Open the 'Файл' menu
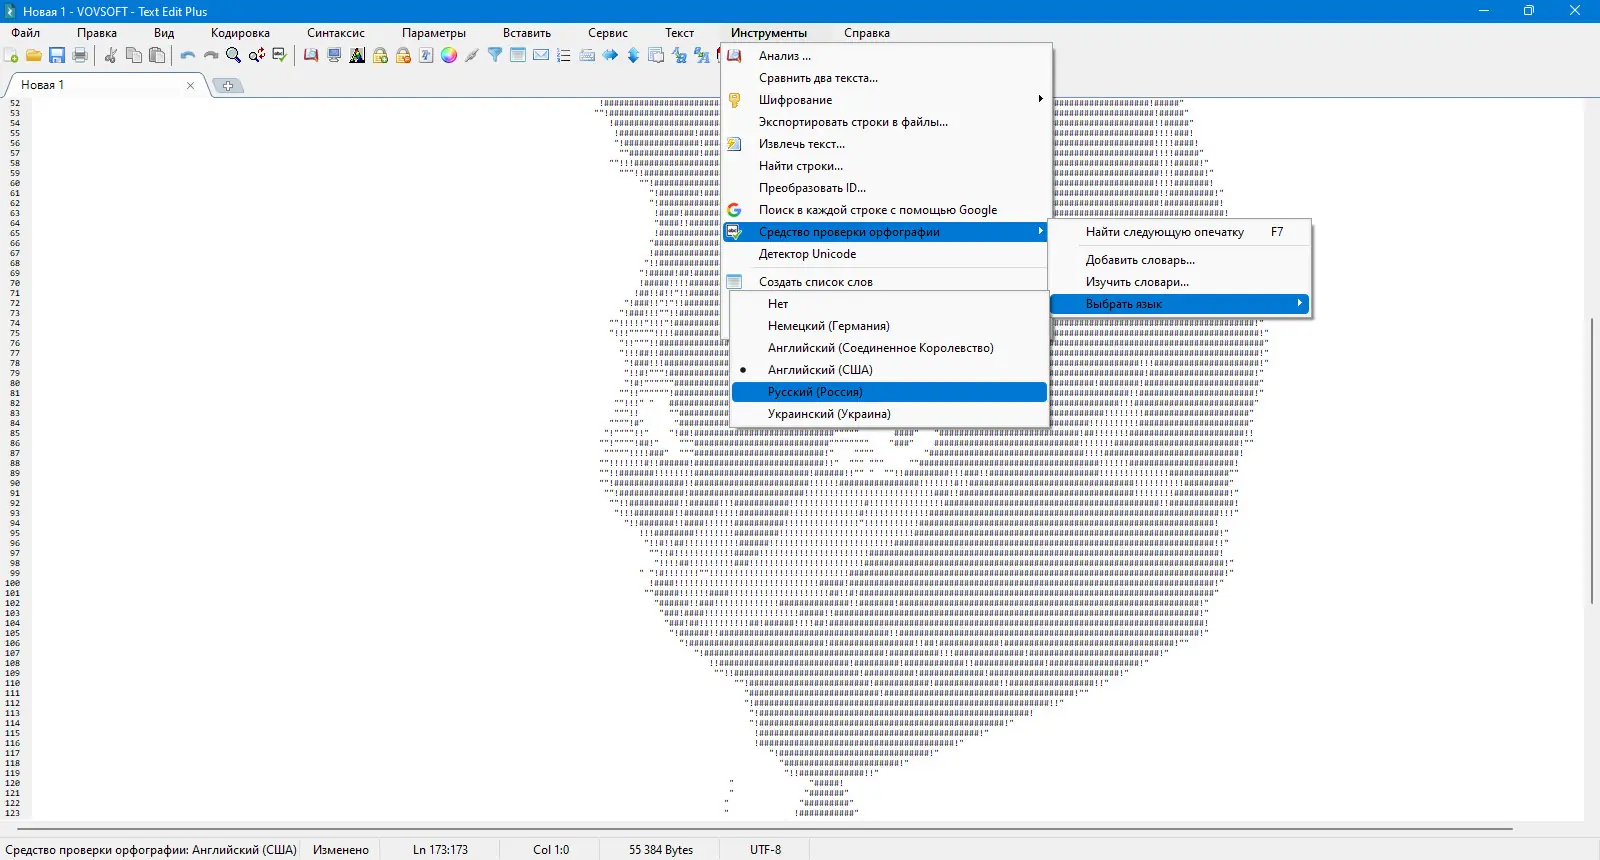 pos(26,33)
